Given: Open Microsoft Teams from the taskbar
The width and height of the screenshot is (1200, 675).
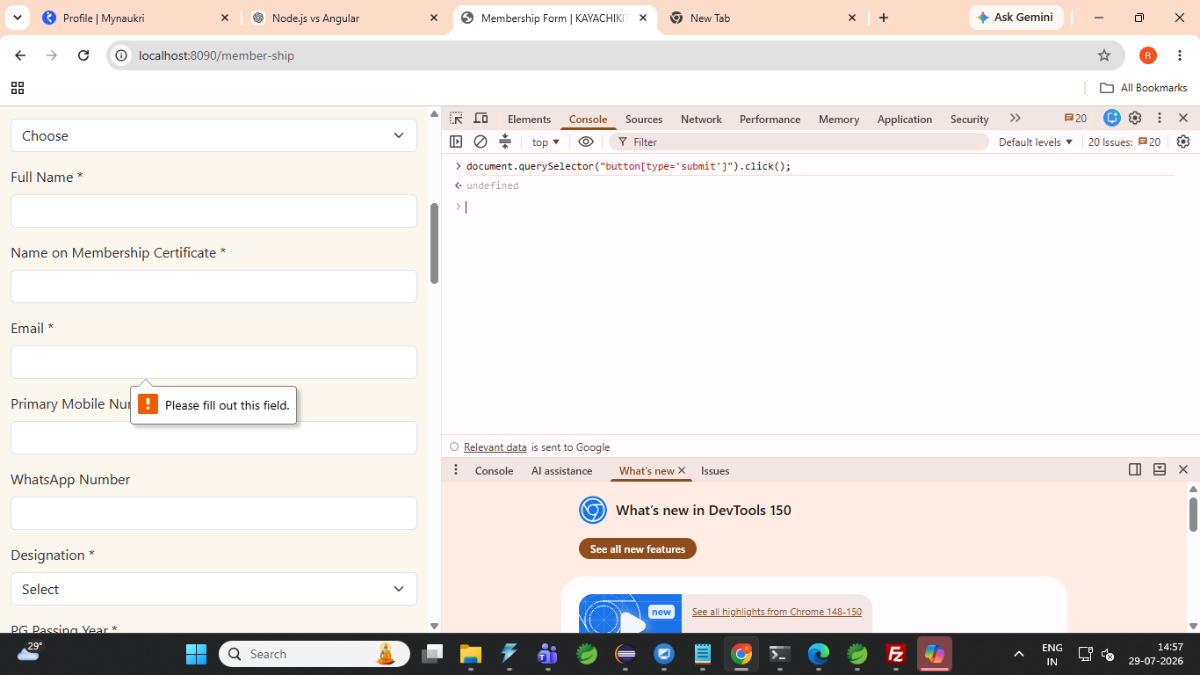Looking at the screenshot, I should (x=547, y=654).
